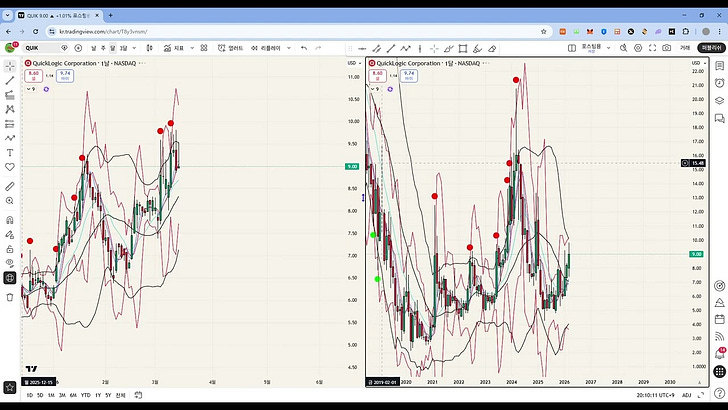Open the right chart USD currency dropdown
Image resolution: width=728 pixels, height=410 pixels.
pyautogui.click(x=698, y=63)
